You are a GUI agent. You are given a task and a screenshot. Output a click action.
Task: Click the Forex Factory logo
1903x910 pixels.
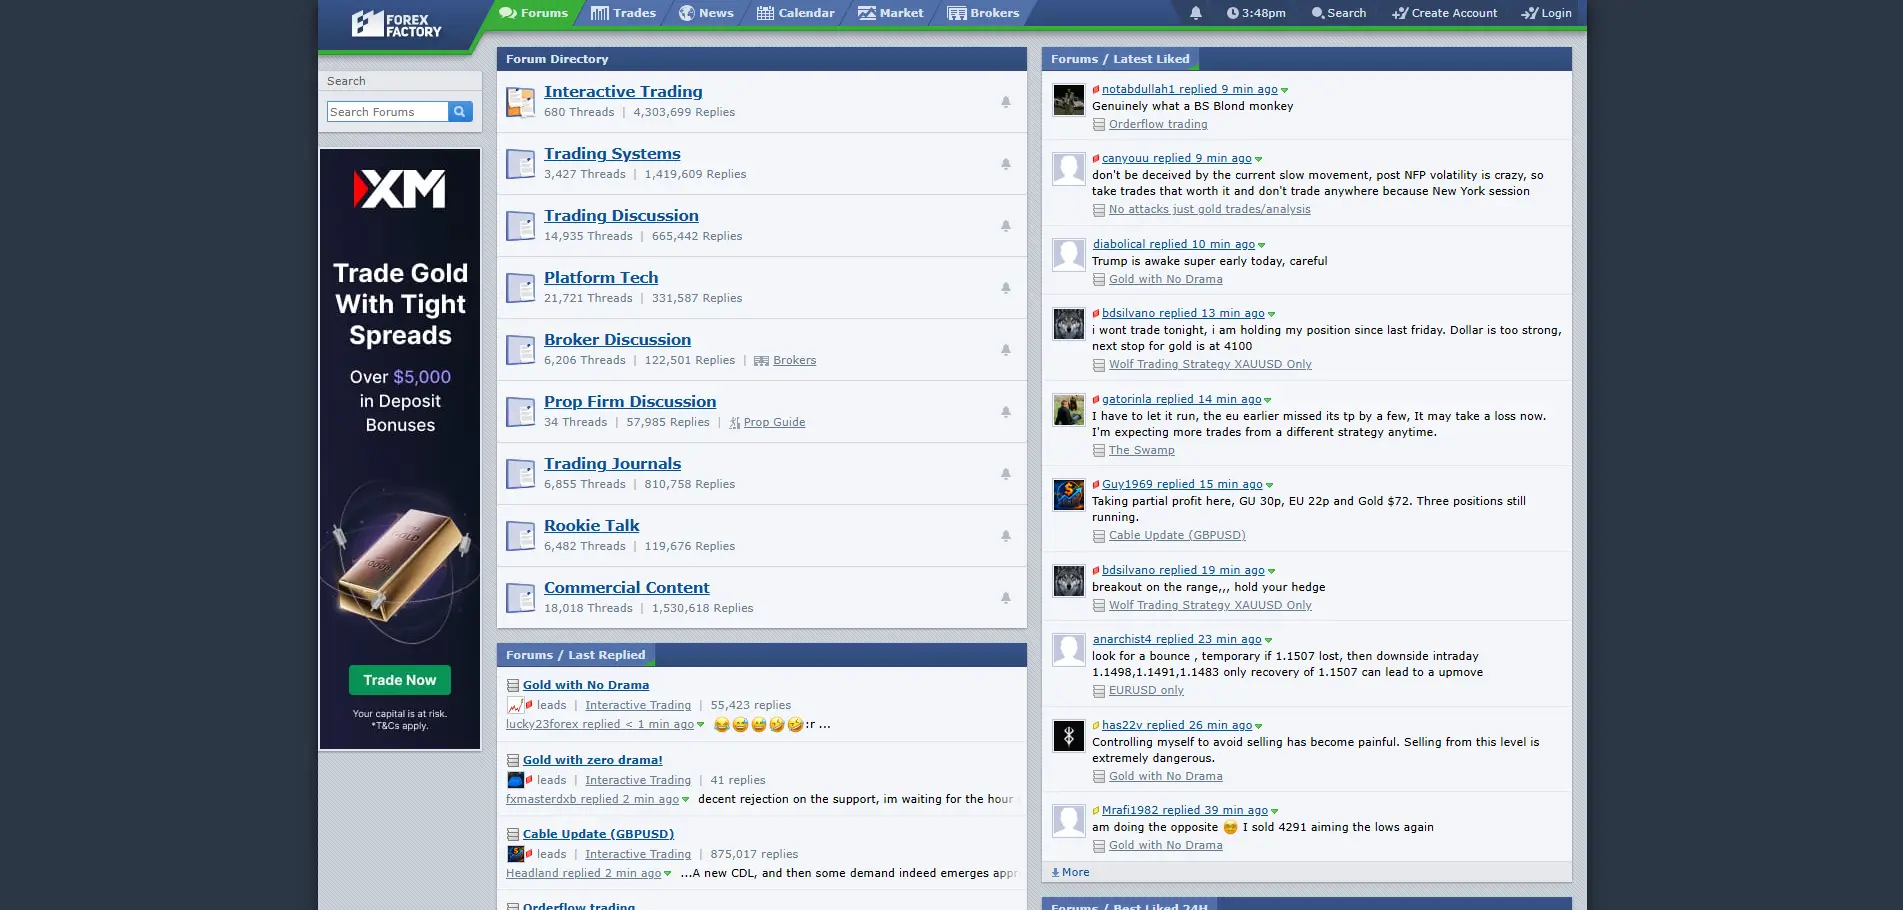[x=396, y=24]
